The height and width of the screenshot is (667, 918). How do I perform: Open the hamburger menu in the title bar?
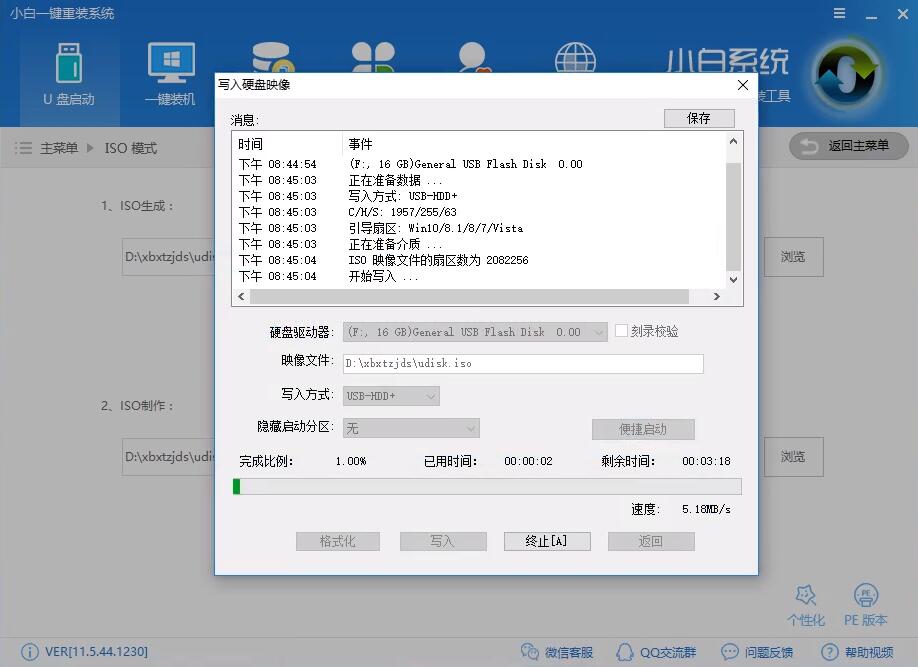coord(839,13)
